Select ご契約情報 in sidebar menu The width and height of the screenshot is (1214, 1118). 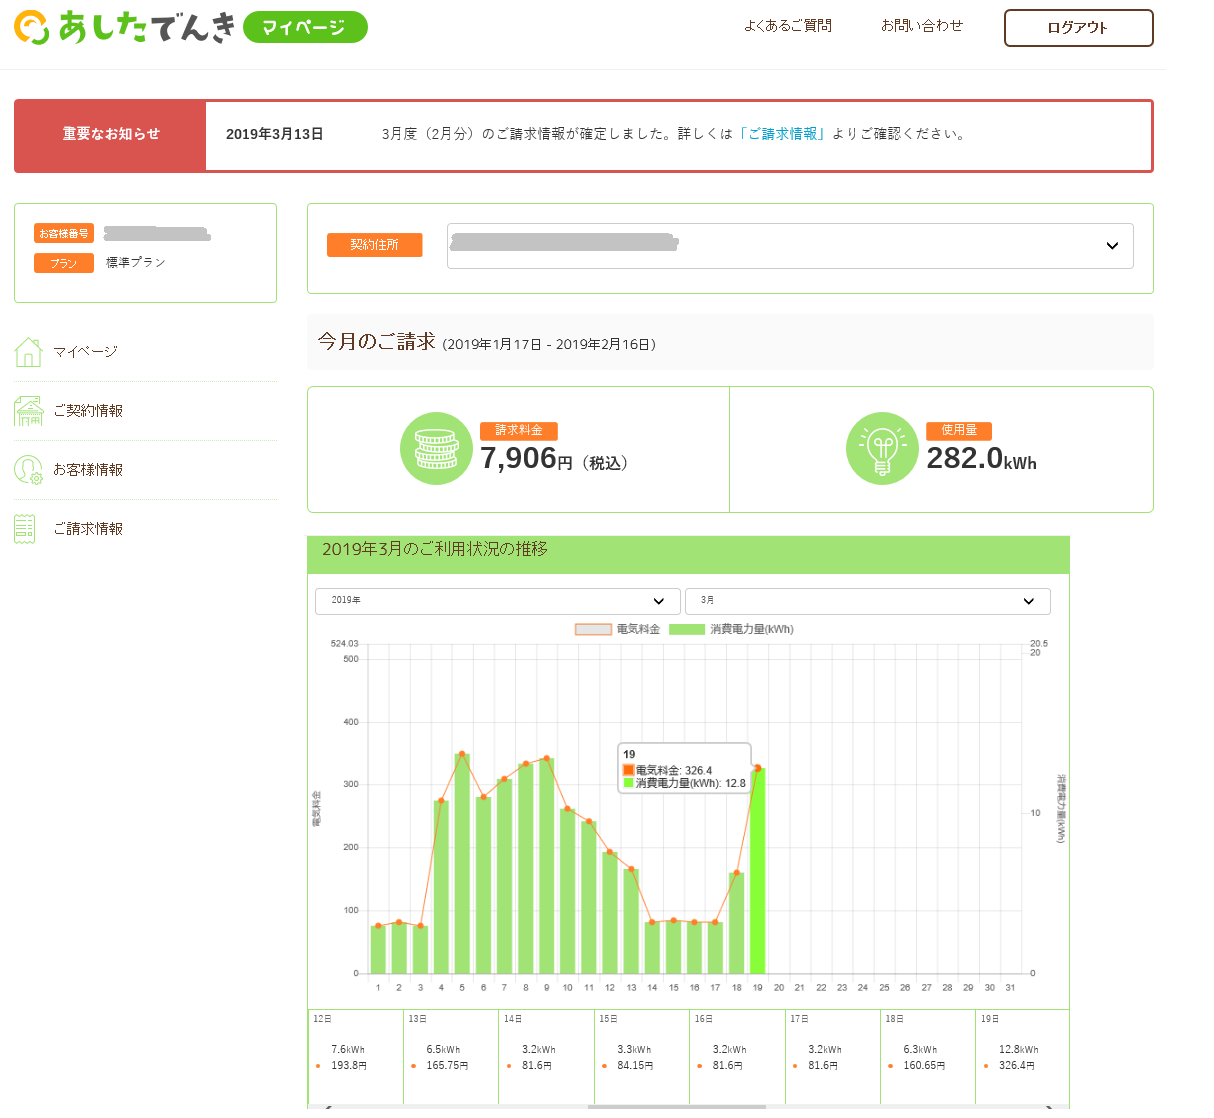pyautogui.click(x=88, y=411)
